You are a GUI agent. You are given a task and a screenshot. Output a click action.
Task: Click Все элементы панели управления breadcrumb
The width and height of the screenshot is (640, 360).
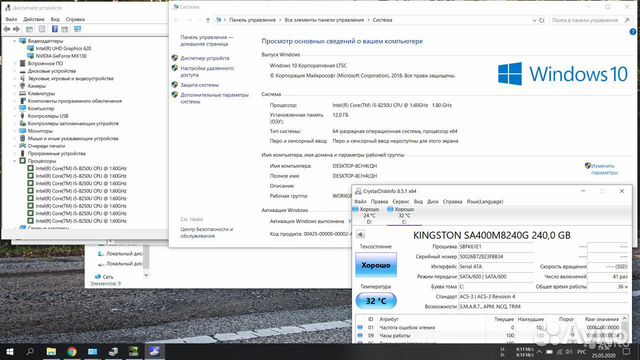(324, 20)
